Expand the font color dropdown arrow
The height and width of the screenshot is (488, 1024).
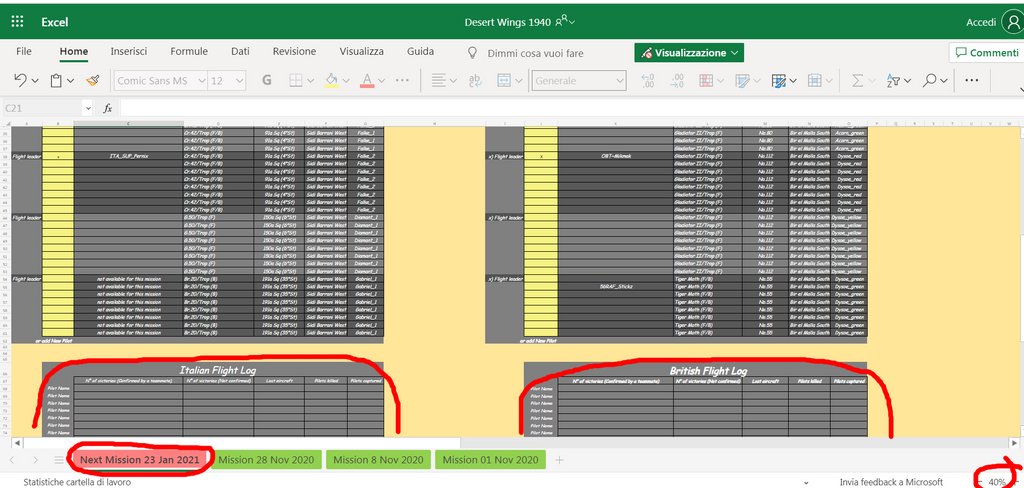click(x=381, y=81)
